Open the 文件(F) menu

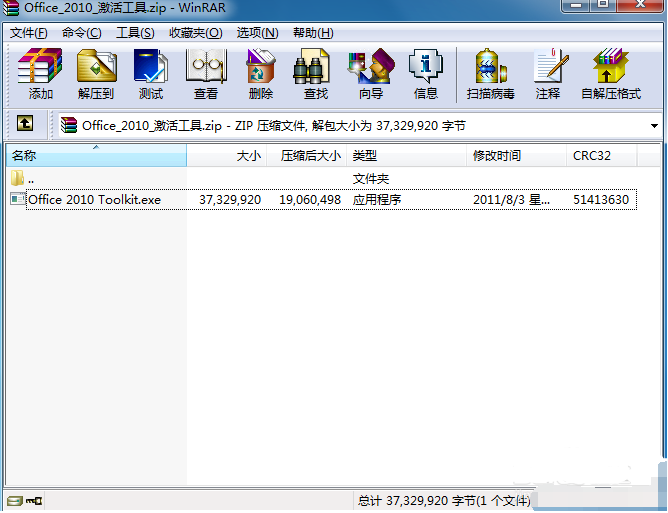click(29, 33)
